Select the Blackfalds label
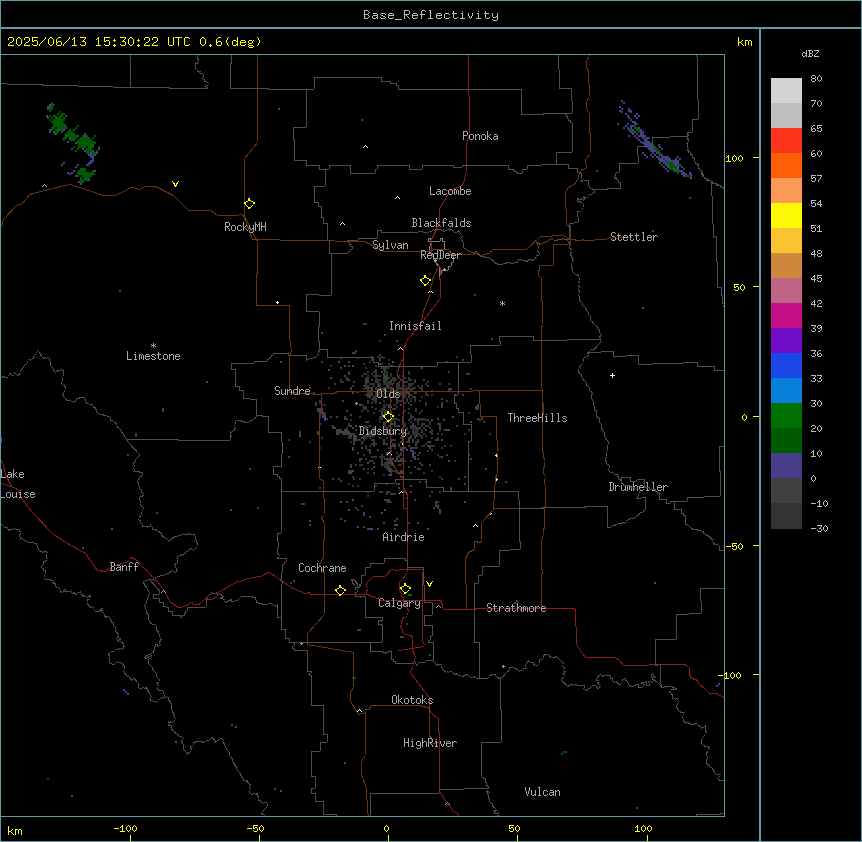The image size is (862, 842). coord(441,223)
